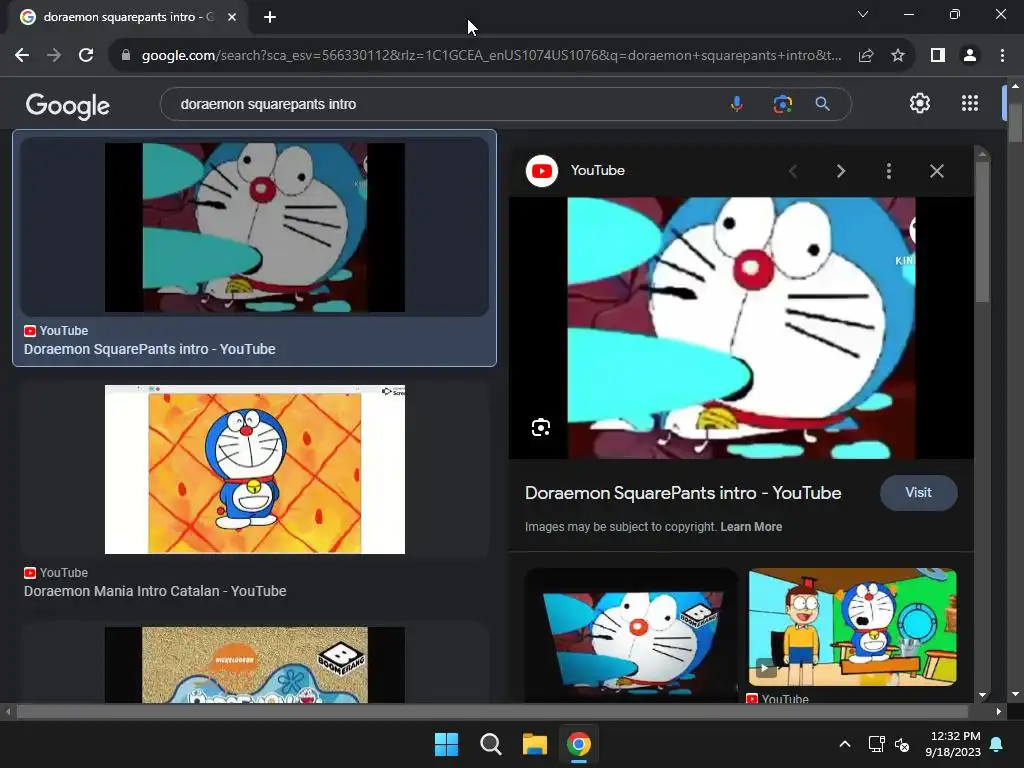
Task: Open the large Doraemon preview image
Action: 741,328
